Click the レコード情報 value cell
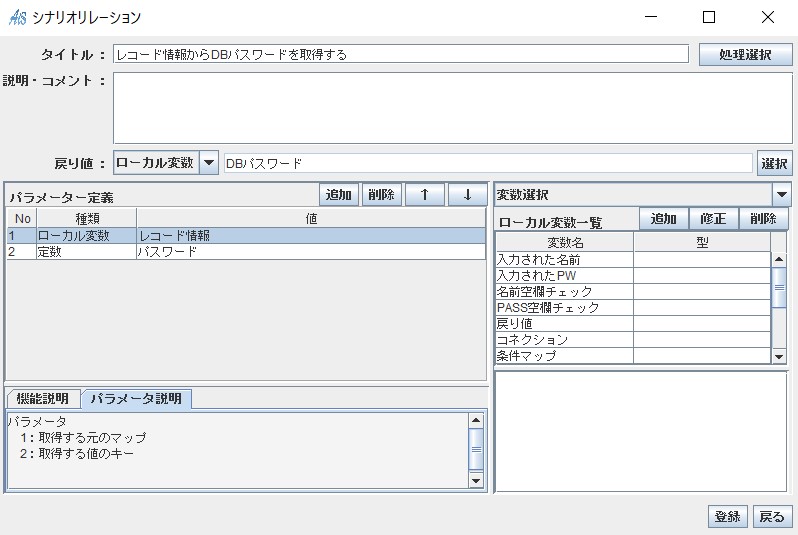Screen dimensions: 798x535 pyautogui.click(x=311, y=236)
